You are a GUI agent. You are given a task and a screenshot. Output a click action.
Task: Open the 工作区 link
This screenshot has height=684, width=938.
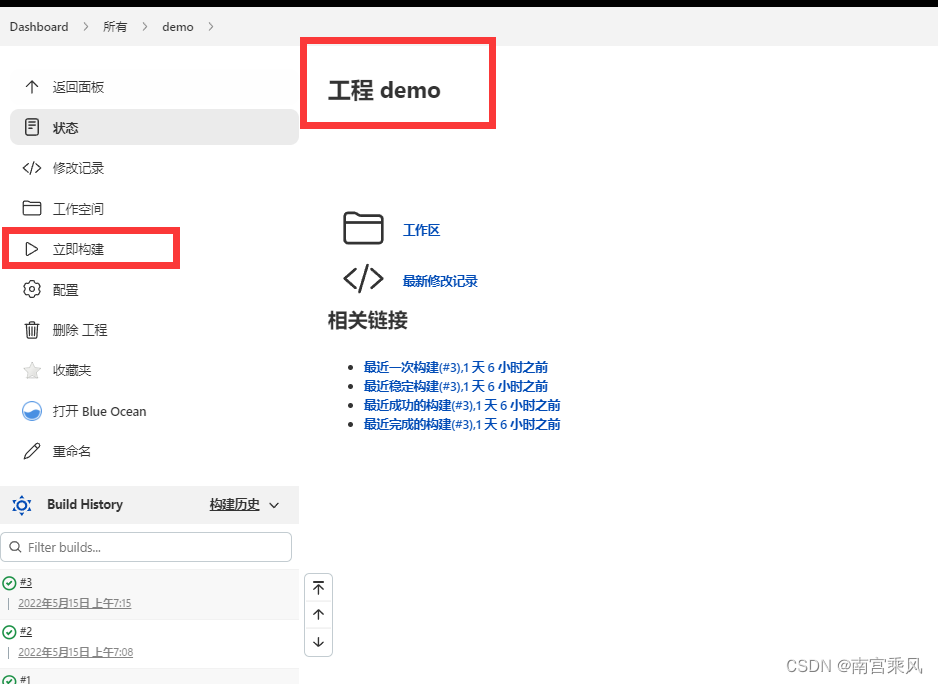422,230
